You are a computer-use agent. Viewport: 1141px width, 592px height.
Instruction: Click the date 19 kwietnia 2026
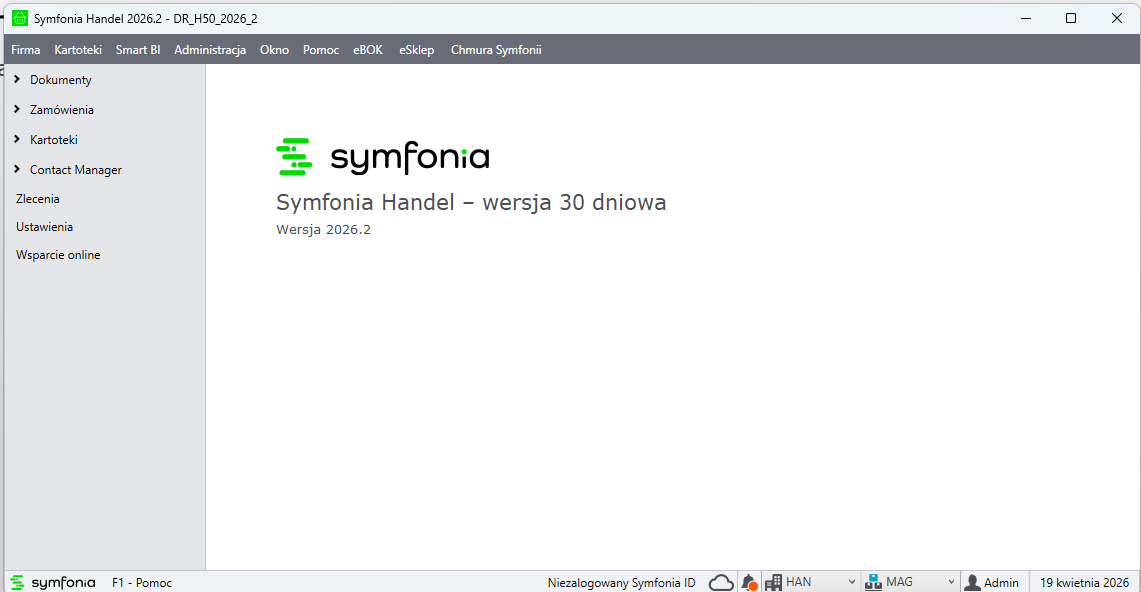[1084, 582]
